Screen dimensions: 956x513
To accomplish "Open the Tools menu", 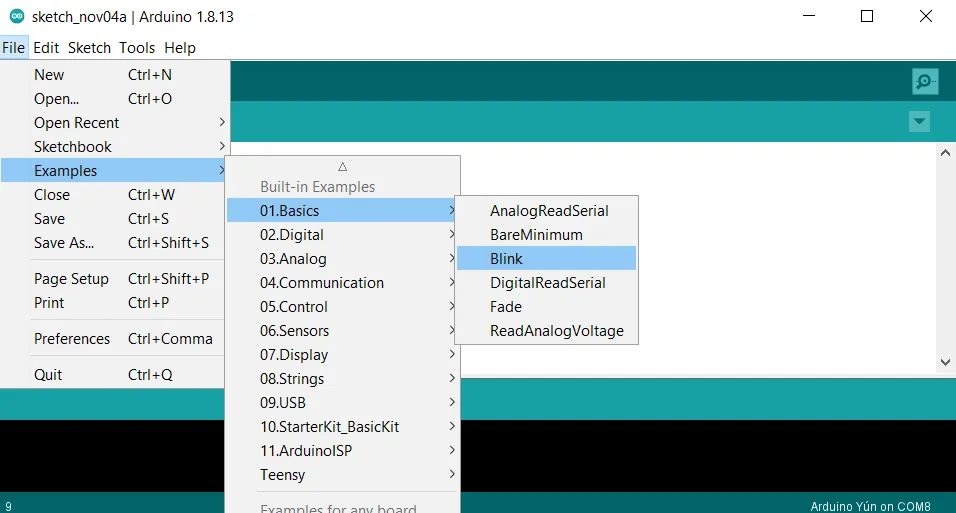I will pyautogui.click(x=137, y=47).
